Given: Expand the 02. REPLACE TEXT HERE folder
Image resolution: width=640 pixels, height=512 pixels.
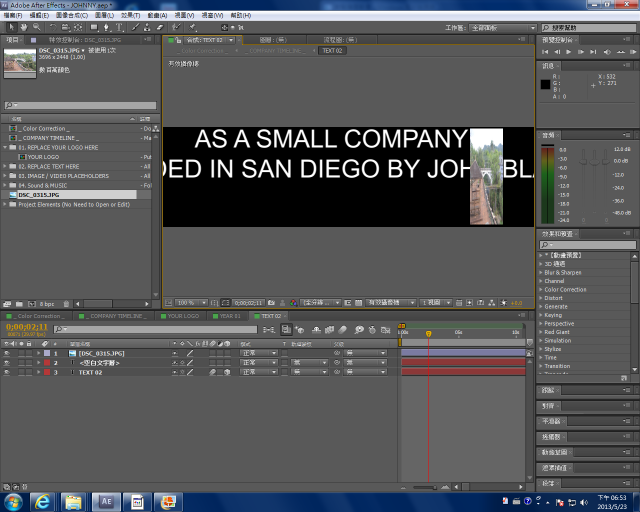Looking at the screenshot, I should 5,167.
